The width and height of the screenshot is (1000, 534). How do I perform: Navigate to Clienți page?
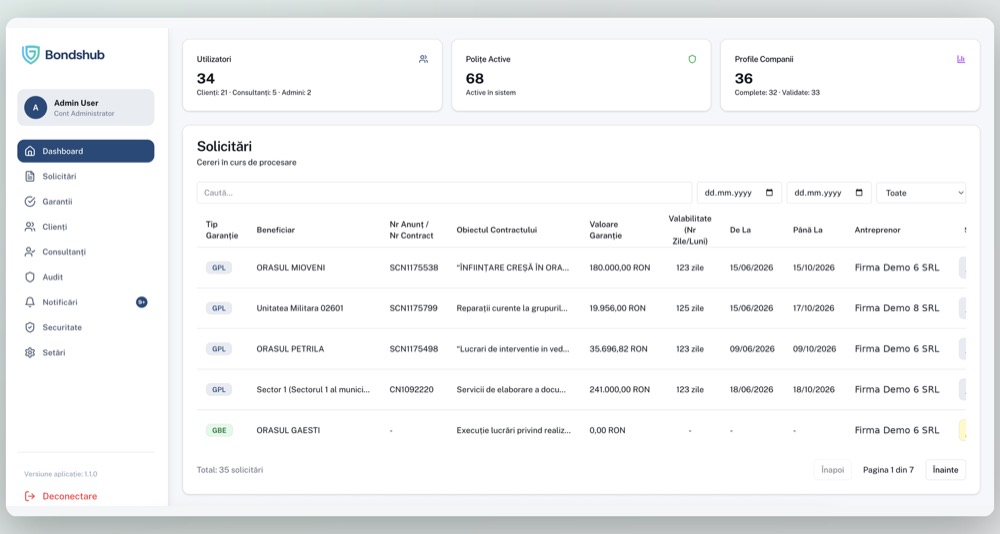click(85, 226)
